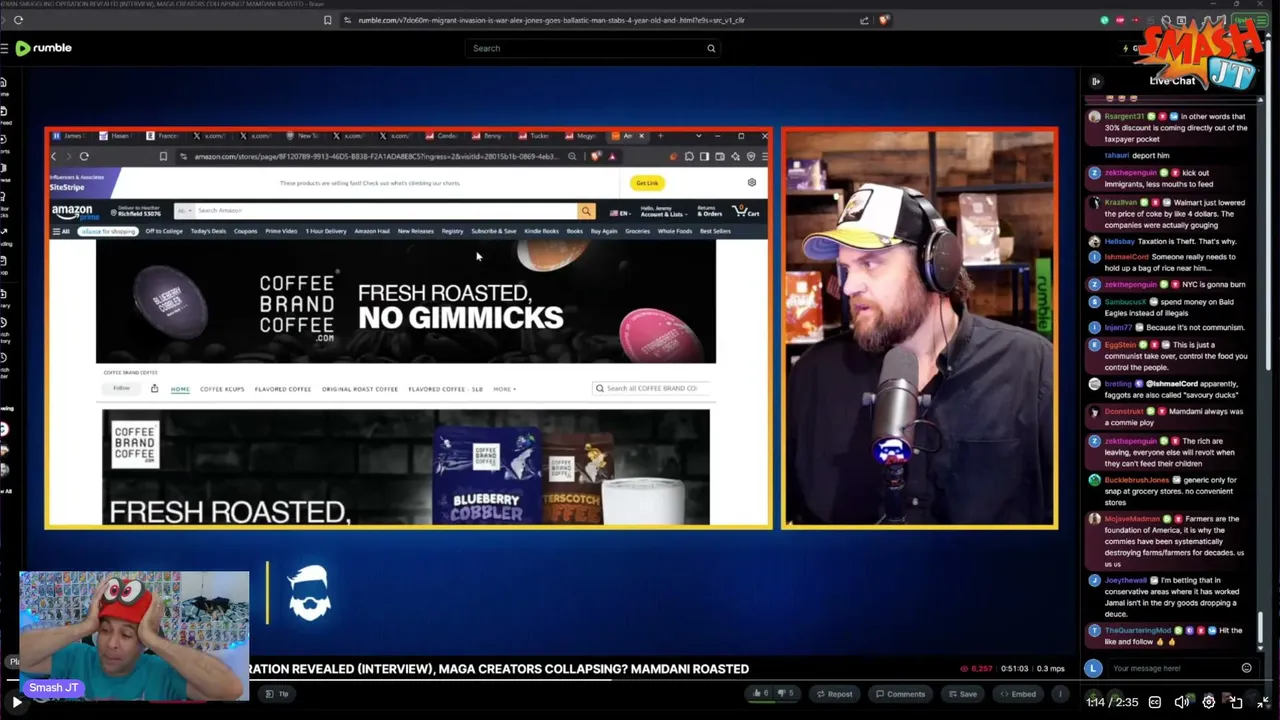
Task: Click the Brave Shields icon in the Rumble address bar
Action: tap(883, 20)
